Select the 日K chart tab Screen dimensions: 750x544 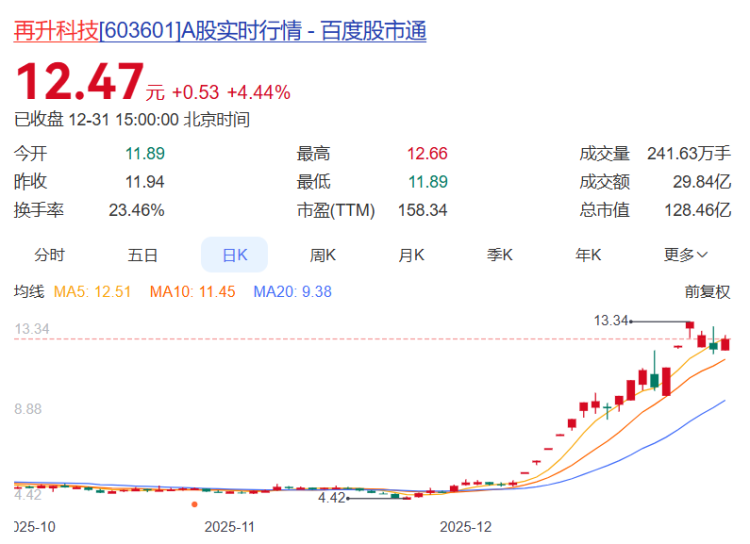click(234, 255)
